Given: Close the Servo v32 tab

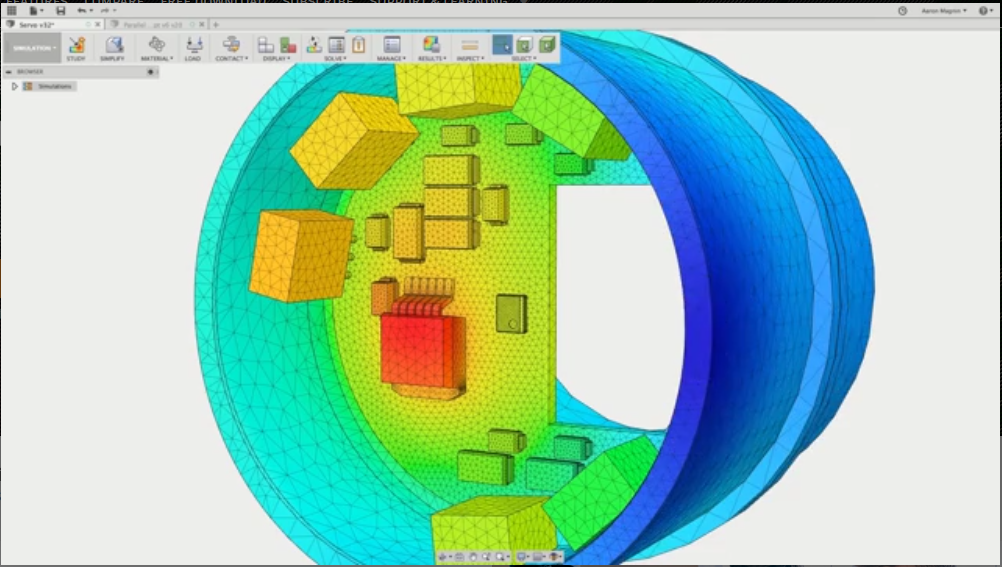Looking at the screenshot, I should 98,24.
